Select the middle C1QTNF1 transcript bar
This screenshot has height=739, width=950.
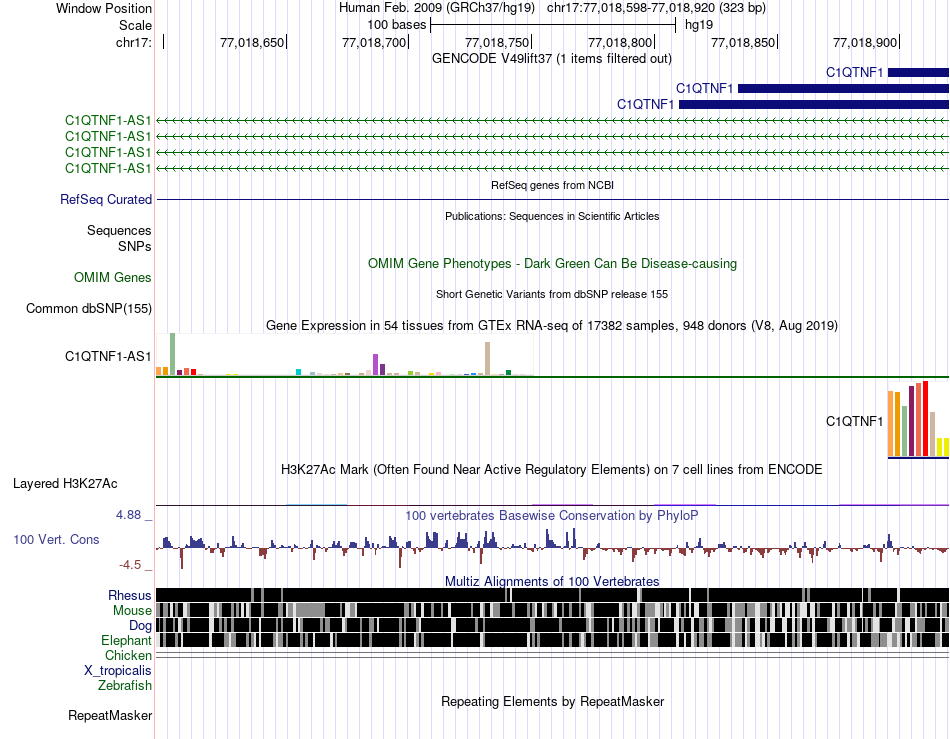843,88
